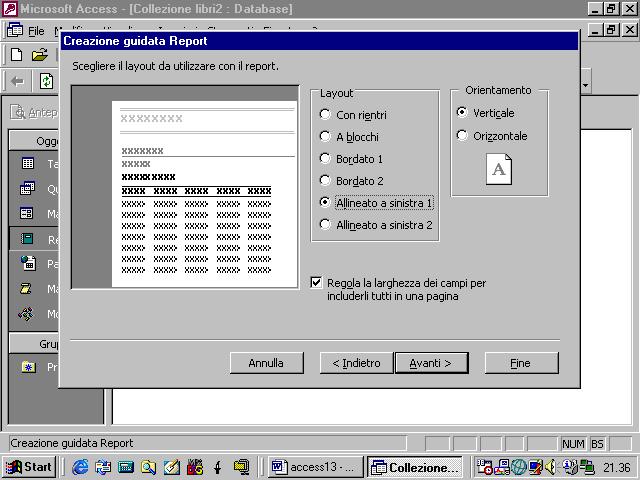Restore the inner database window
640x480 pixels.
point(611,30)
